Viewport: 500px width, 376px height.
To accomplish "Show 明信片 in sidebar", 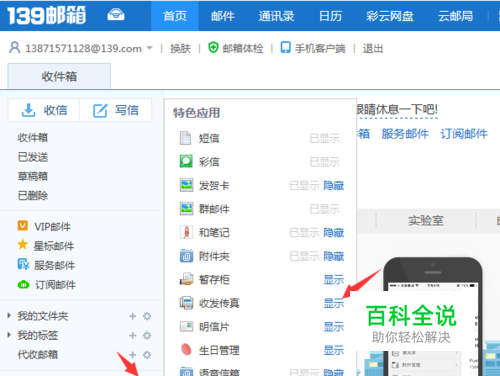I will click(x=334, y=327).
